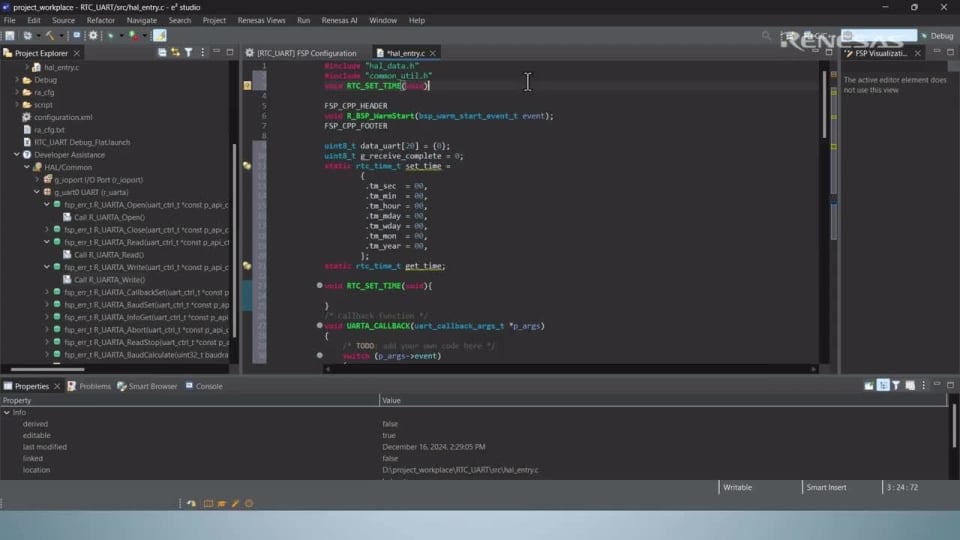Switch to the Console tab
The image size is (960, 540).
(x=204, y=386)
